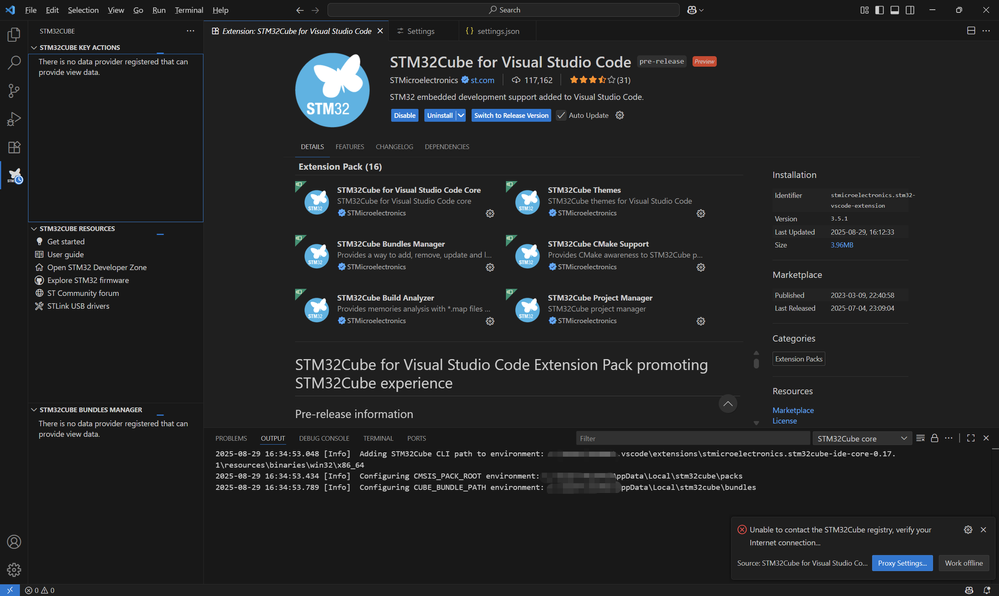Image resolution: width=999 pixels, height=596 pixels.
Task: Open gear for STM32Cube Build Analyzer
Action: 490,321
